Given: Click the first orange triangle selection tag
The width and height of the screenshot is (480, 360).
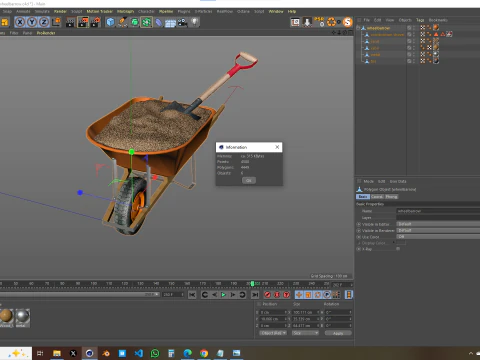Looking at the screenshot, I should (436, 34).
